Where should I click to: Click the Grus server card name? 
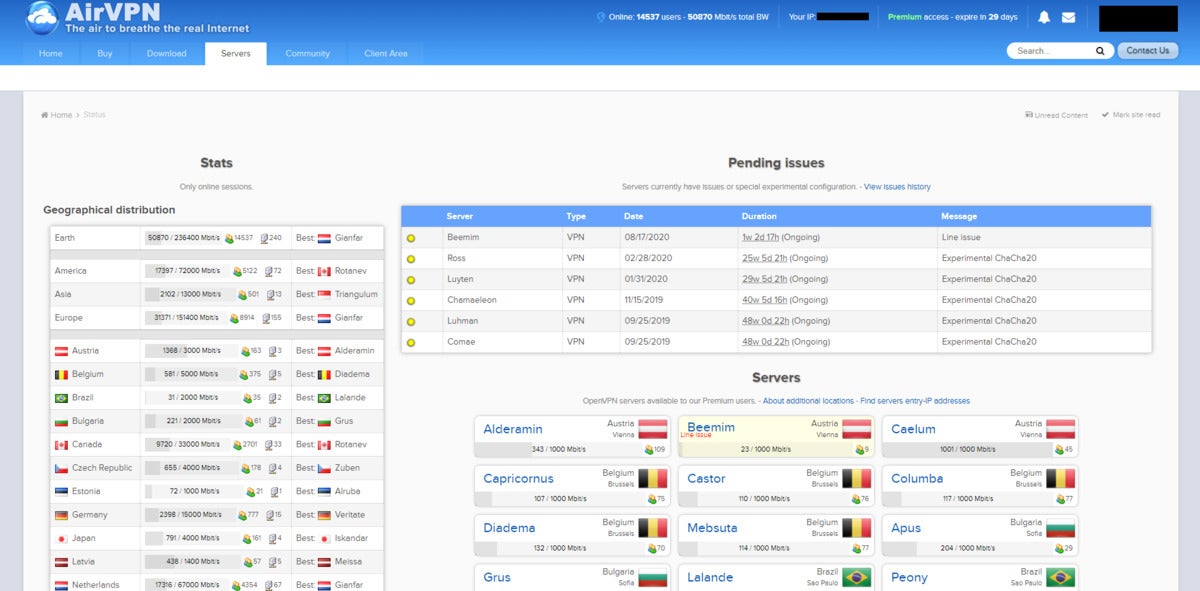497,578
